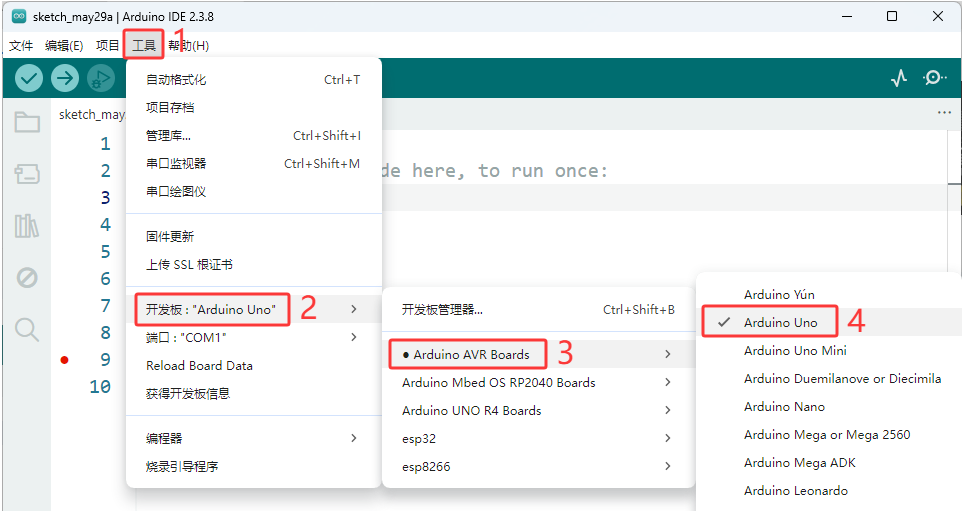Select the checked Arduino Uno board
The height and width of the screenshot is (514, 963).
click(x=829, y=322)
